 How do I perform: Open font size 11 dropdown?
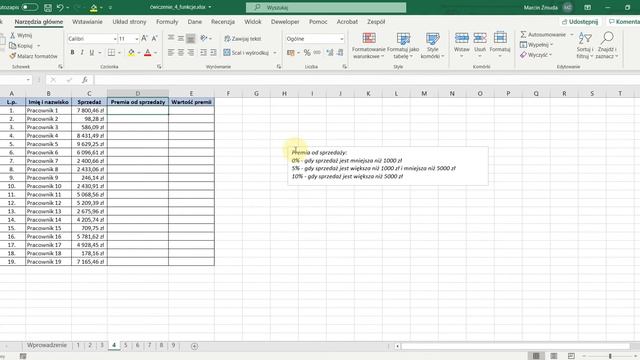(x=137, y=39)
